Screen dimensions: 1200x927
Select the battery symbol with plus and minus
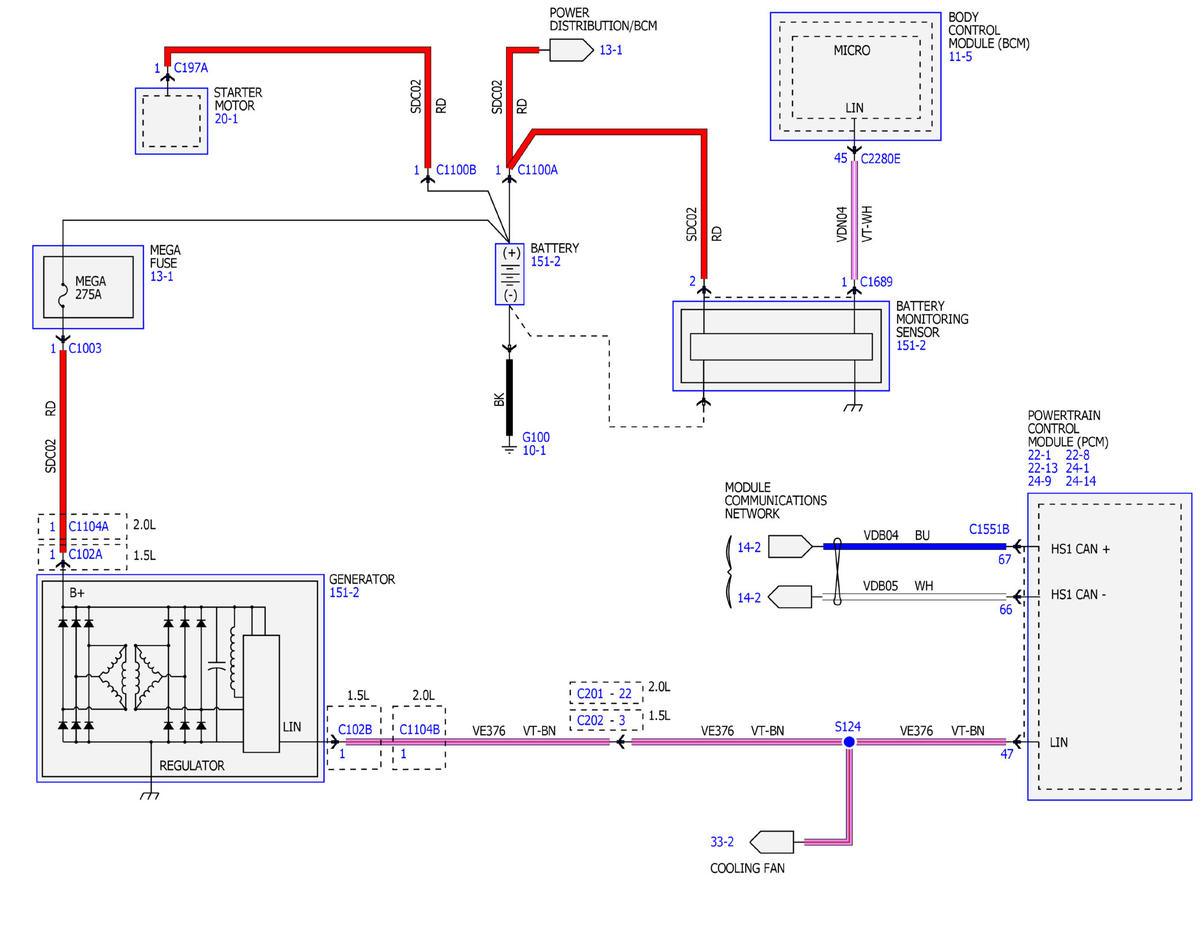pos(510,274)
